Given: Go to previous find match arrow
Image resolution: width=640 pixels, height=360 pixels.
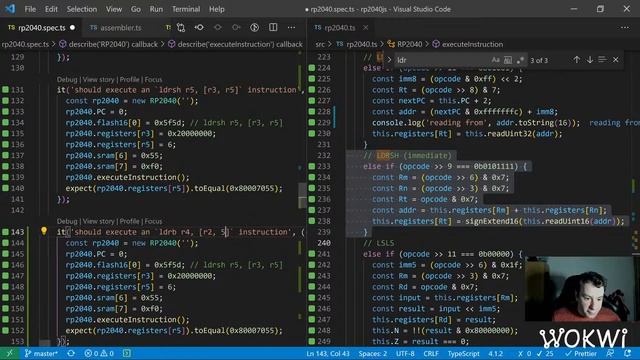Looking at the screenshot, I should (576, 60).
